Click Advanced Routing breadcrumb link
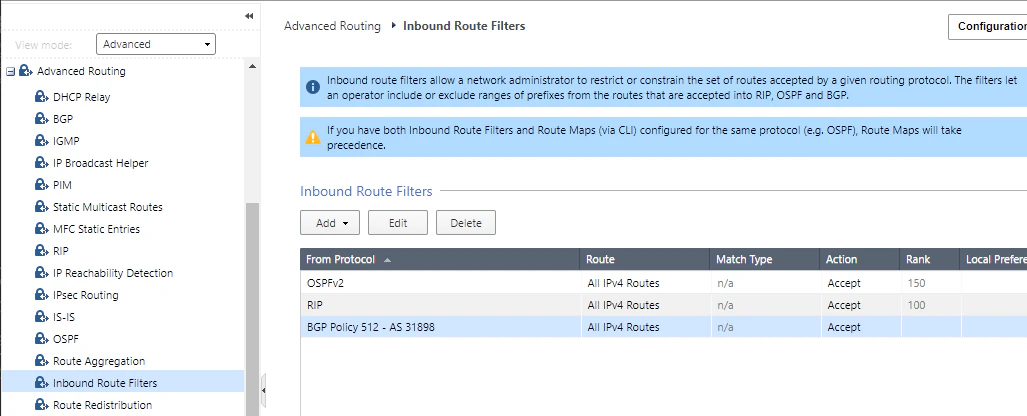The height and width of the screenshot is (416, 1027). 332,26
